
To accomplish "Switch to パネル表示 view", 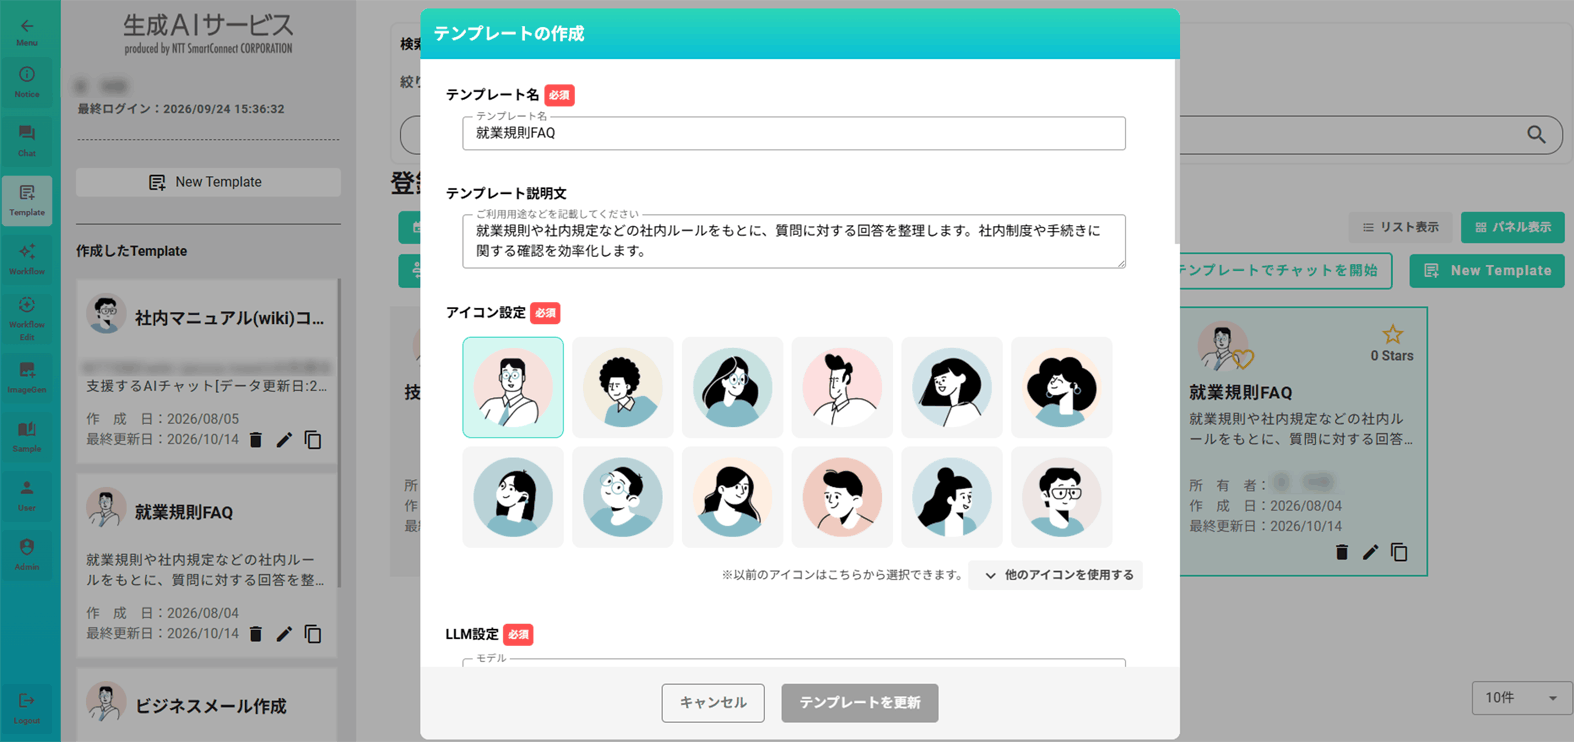I will click(x=1513, y=227).
